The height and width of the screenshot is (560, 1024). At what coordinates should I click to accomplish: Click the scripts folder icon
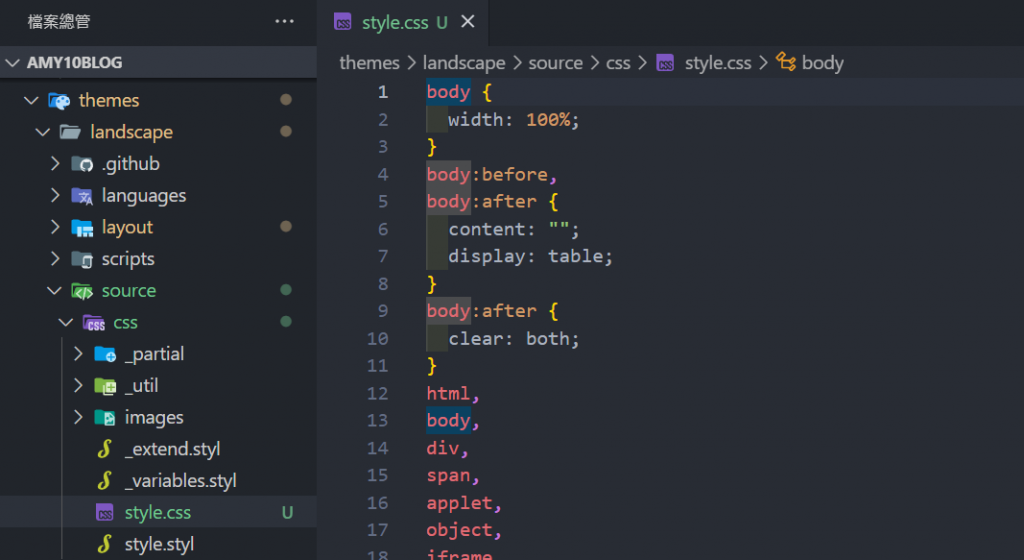[82, 260]
